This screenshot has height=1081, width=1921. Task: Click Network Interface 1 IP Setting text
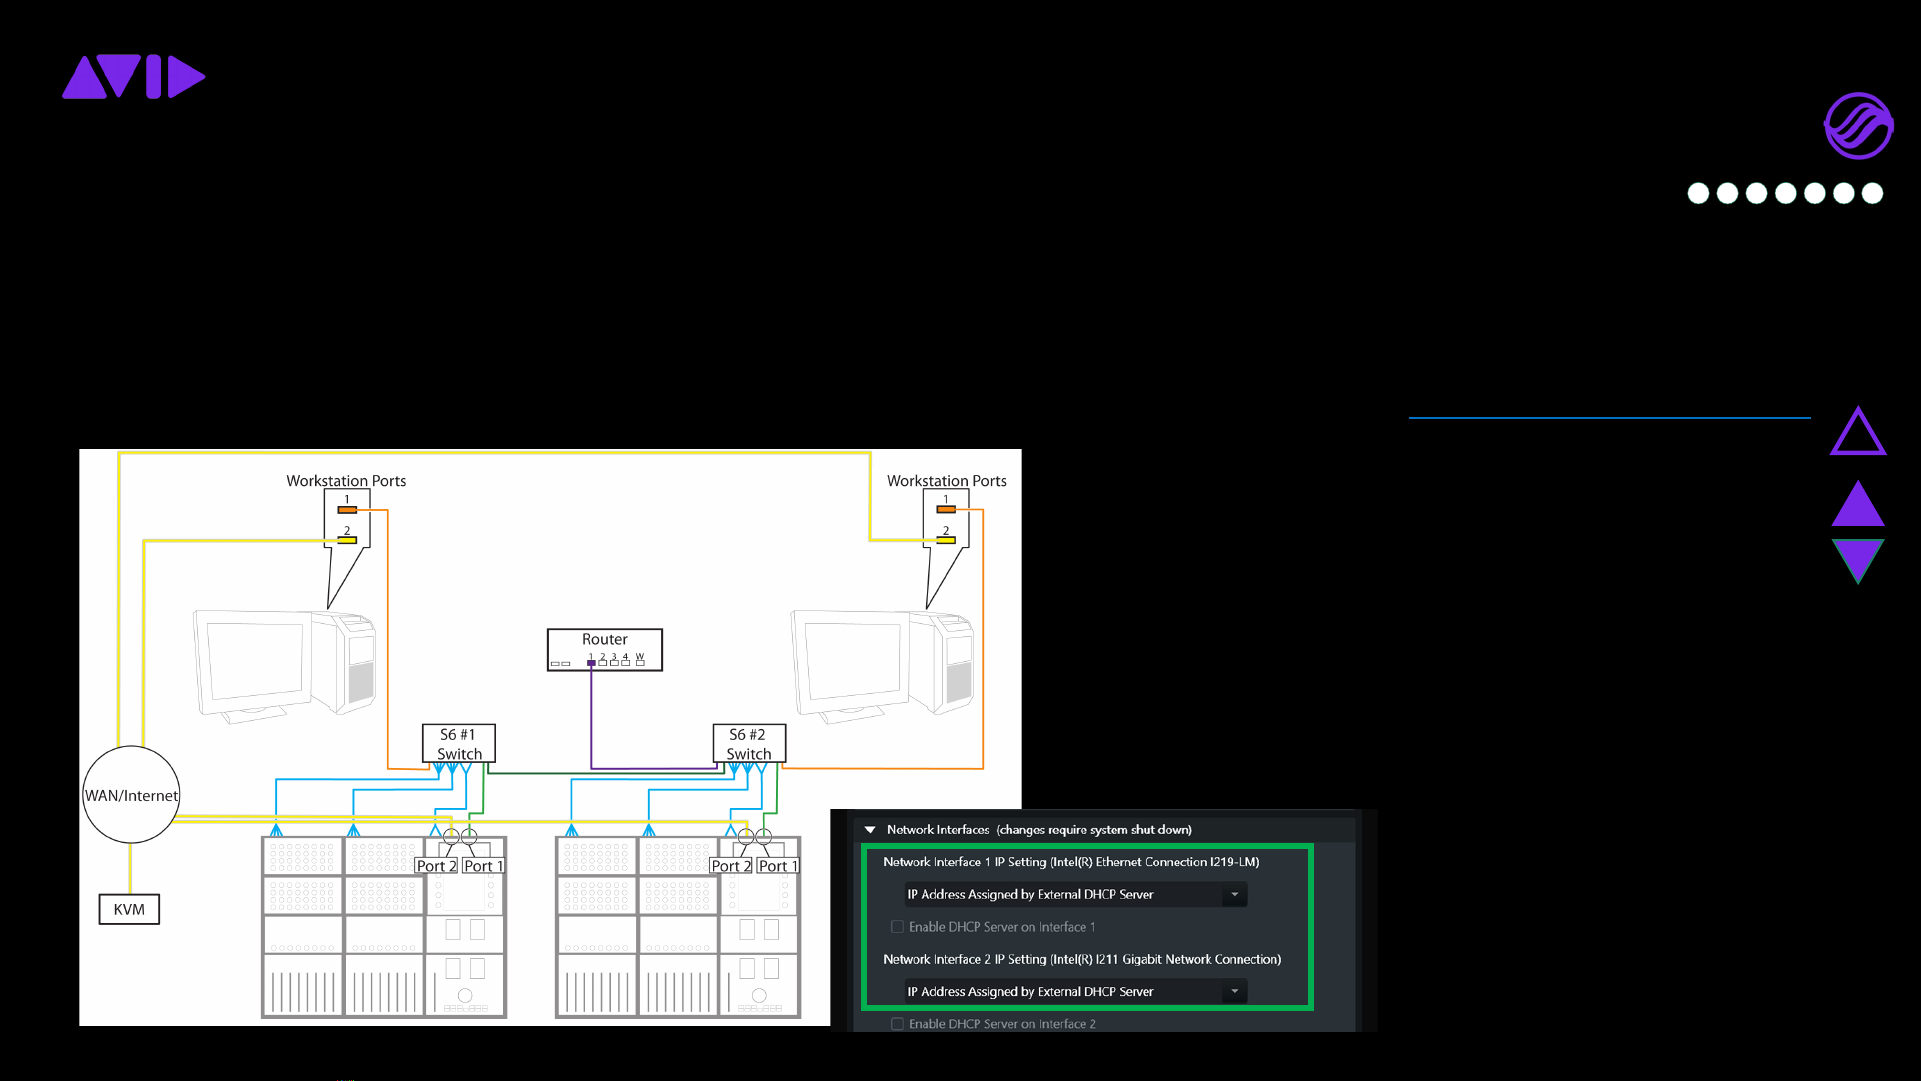tap(1071, 862)
